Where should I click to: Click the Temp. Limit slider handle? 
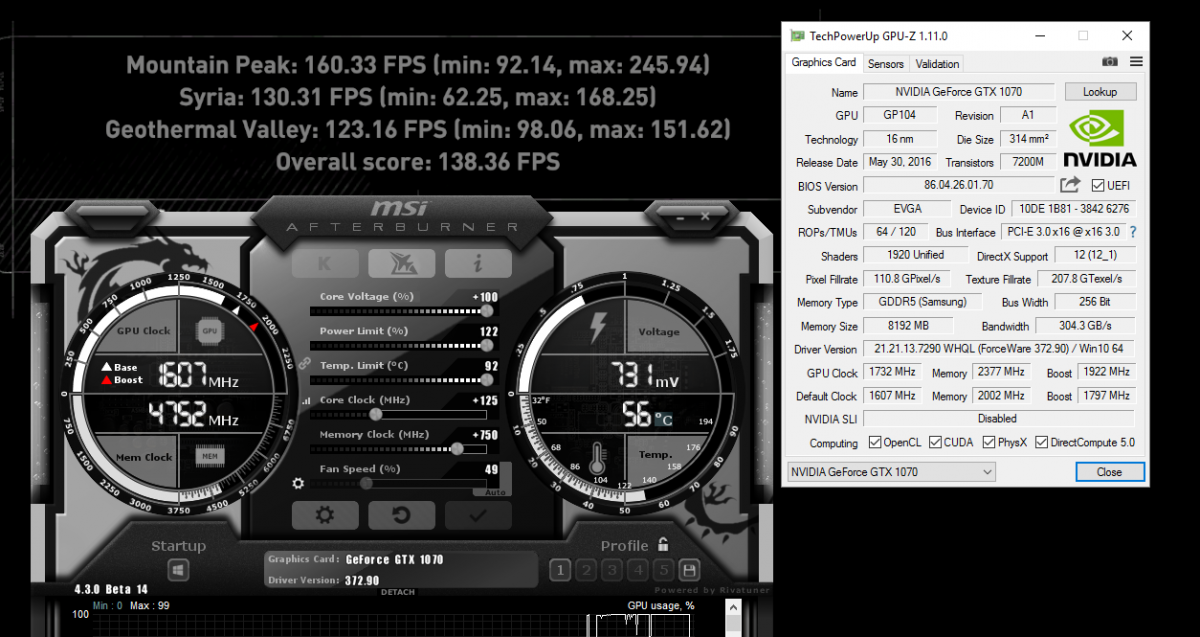tap(487, 380)
